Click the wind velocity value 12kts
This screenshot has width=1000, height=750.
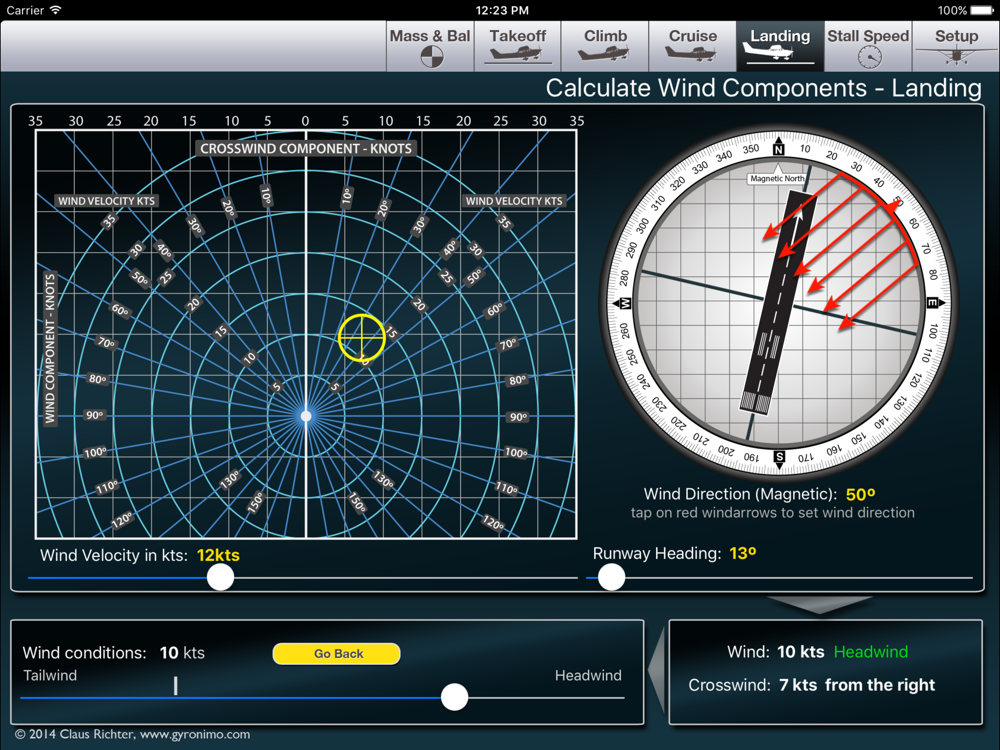[218, 555]
